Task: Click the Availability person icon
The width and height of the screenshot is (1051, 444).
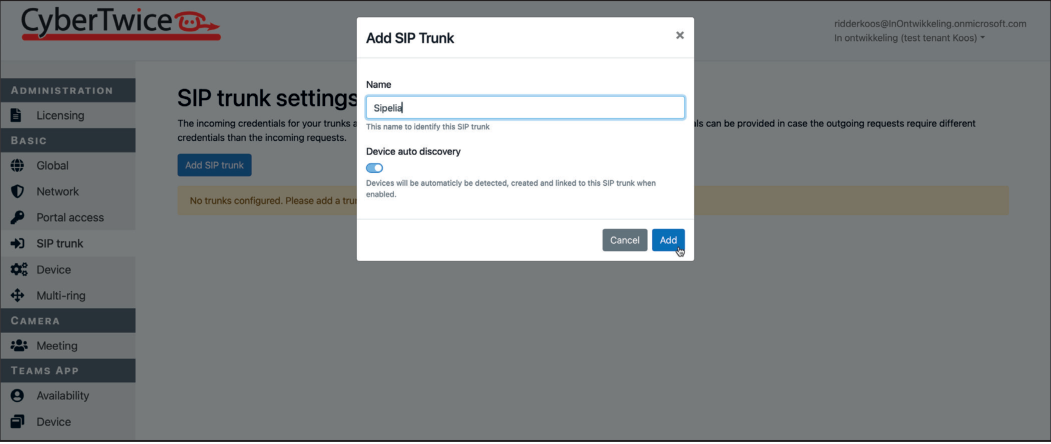Action: pos(18,396)
